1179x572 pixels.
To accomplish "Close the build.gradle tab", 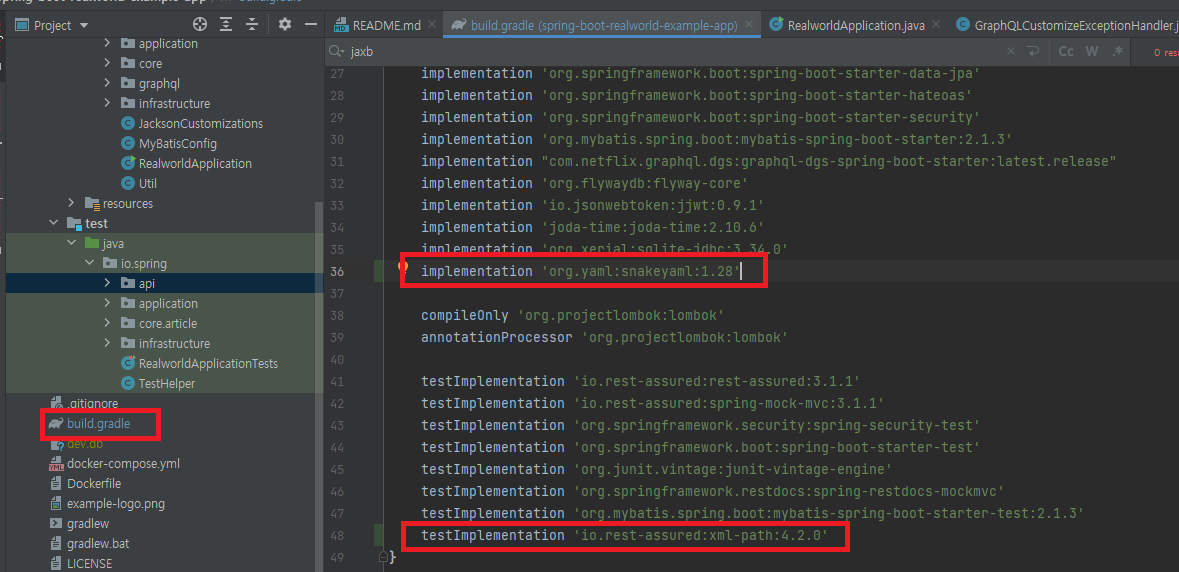I will pyautogui.click(x=748, y=25).
